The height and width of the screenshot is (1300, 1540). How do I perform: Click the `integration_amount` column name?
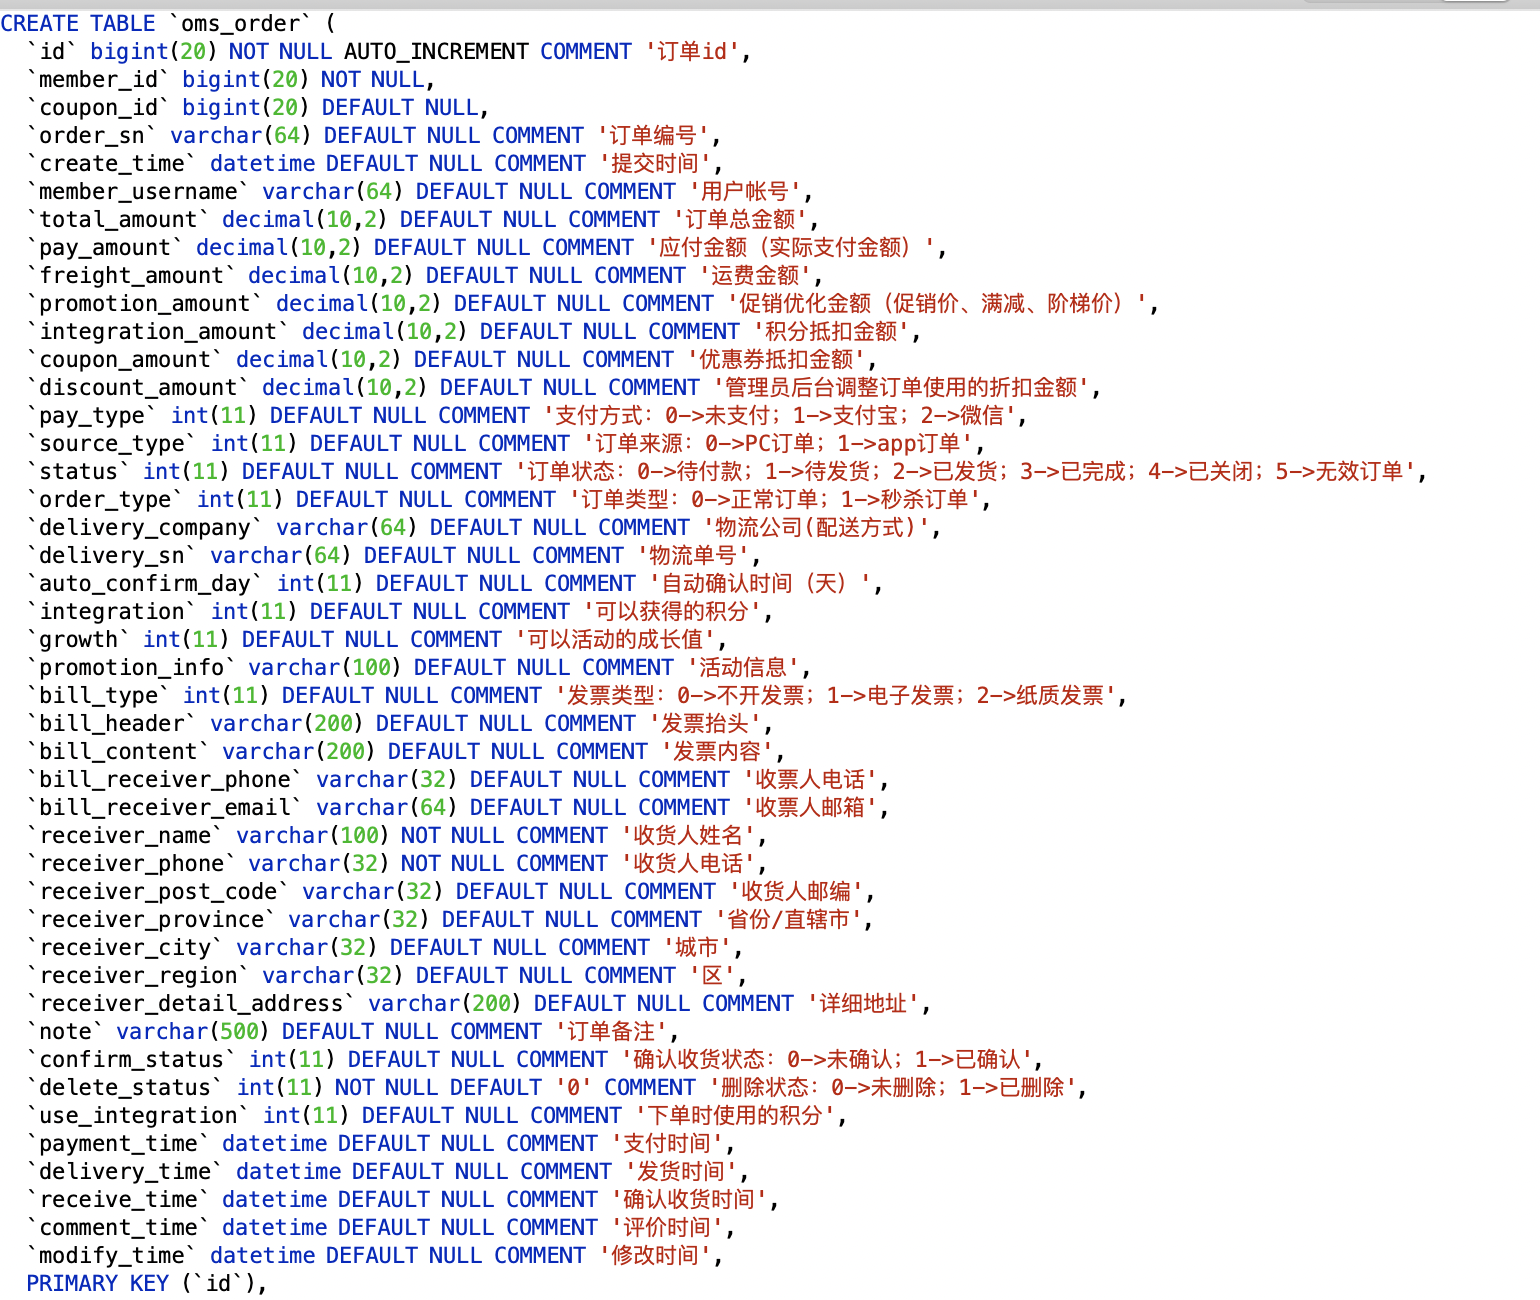pos(158,331)
